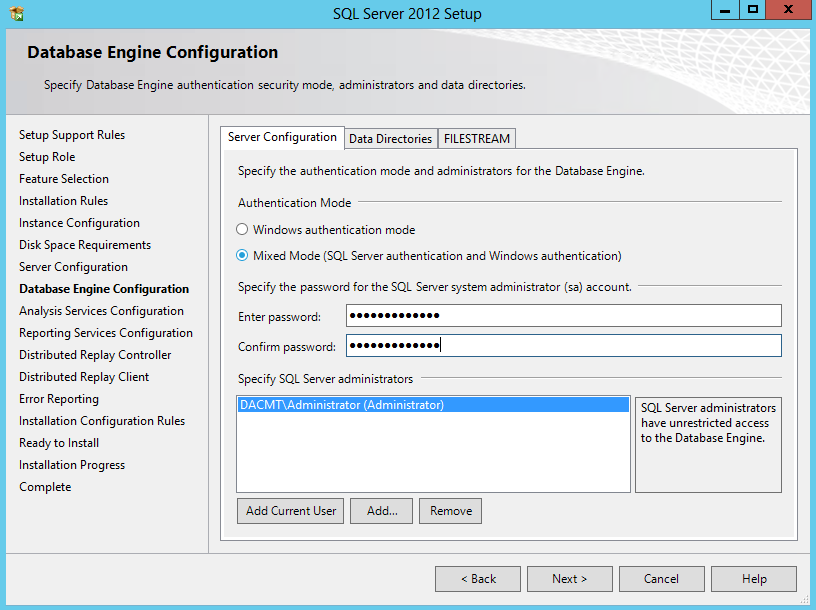The width and height of the screenshot is (816, 610).
Task: Click empty area of administrators list box
Action: pyautogui.click(x=433, y=452)
